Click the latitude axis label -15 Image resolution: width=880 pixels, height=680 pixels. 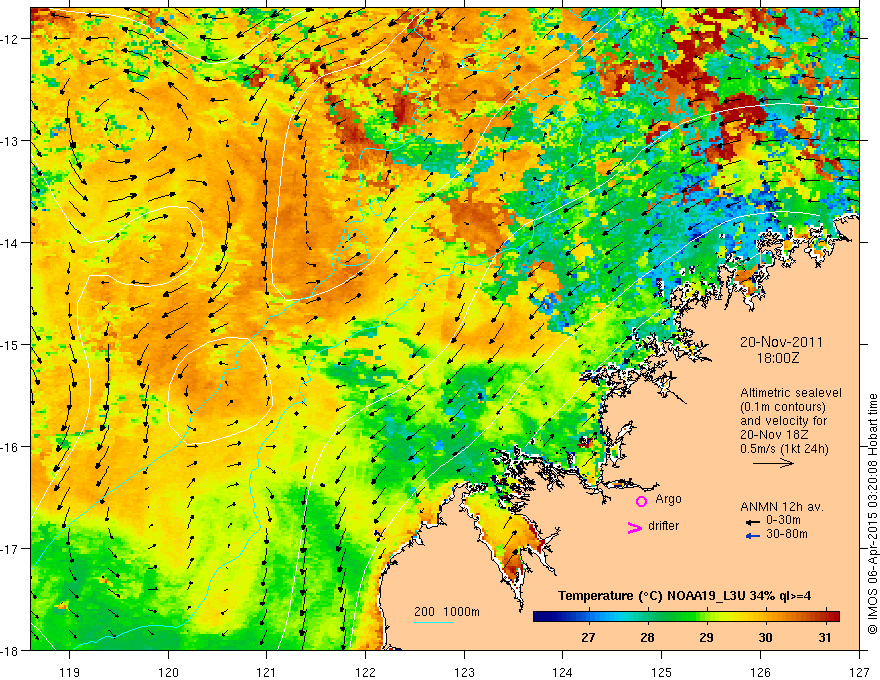click(x=10, y=345)
